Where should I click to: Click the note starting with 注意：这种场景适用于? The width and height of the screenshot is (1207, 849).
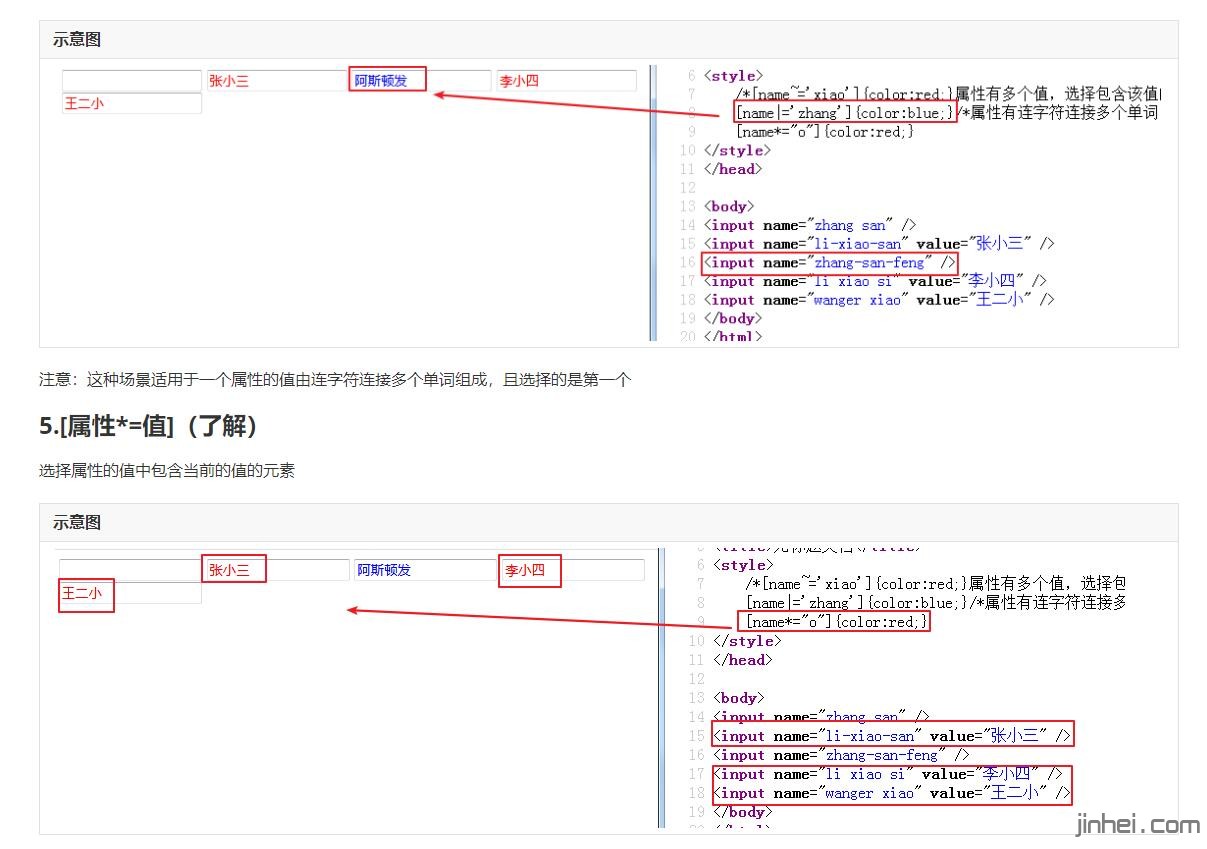click(x=335, y=380)
